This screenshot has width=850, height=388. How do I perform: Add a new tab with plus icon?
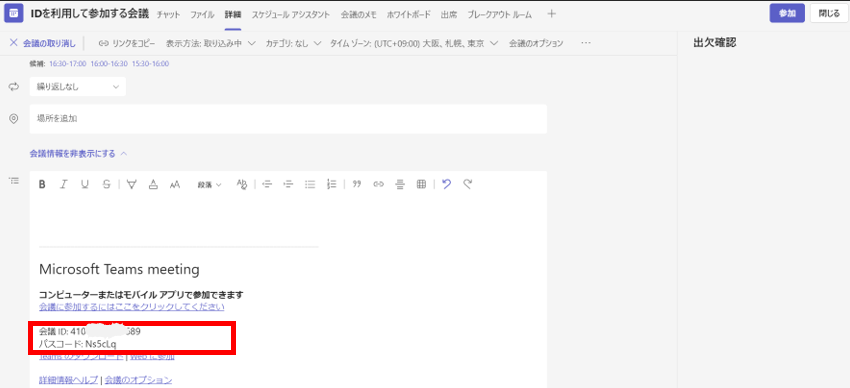tap(551, 14)
